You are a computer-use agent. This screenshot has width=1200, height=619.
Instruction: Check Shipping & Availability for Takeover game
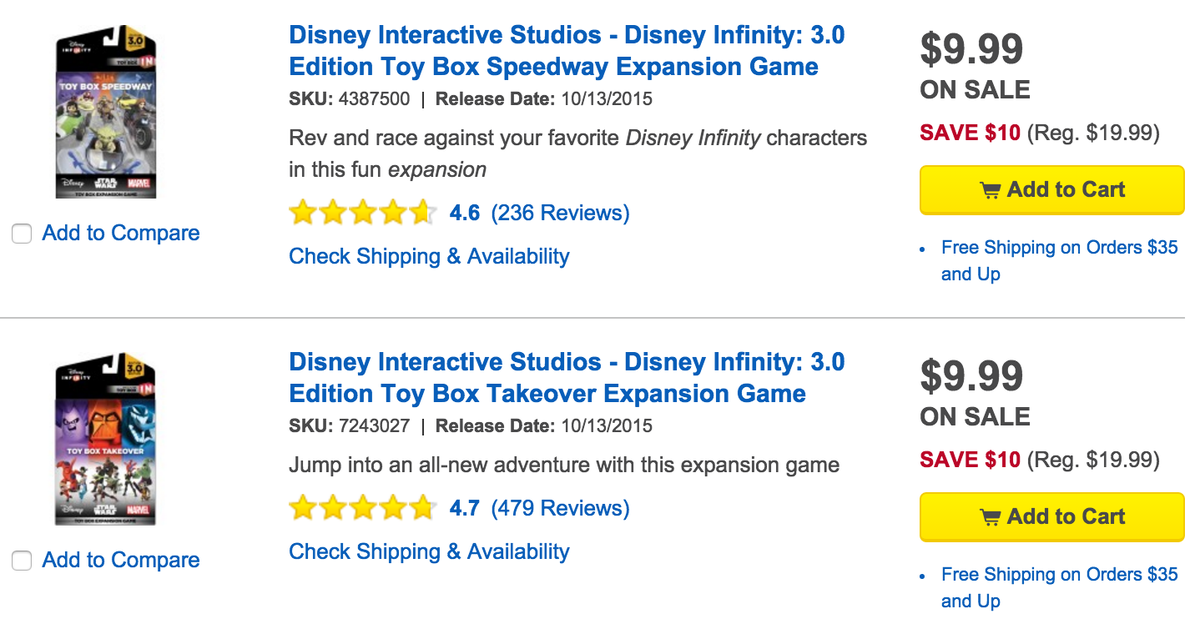429,551
